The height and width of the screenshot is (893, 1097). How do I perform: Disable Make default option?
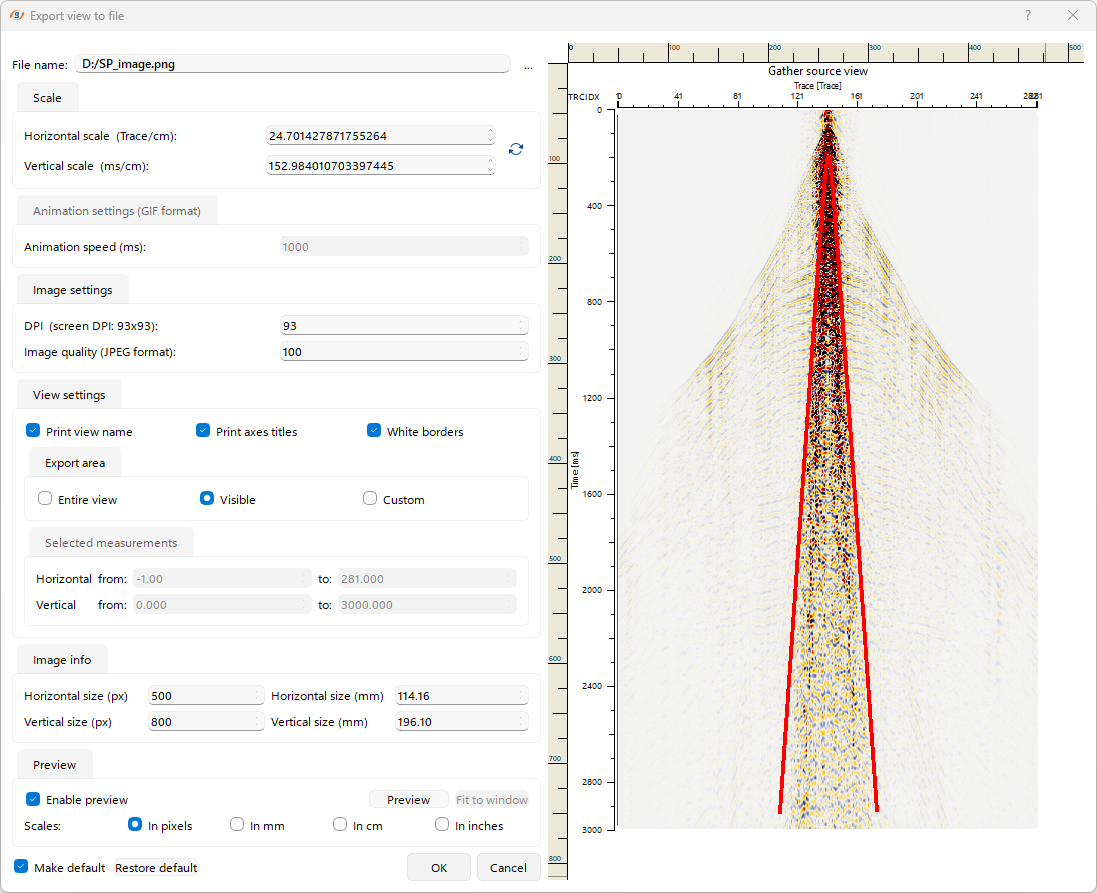[21, 867]
